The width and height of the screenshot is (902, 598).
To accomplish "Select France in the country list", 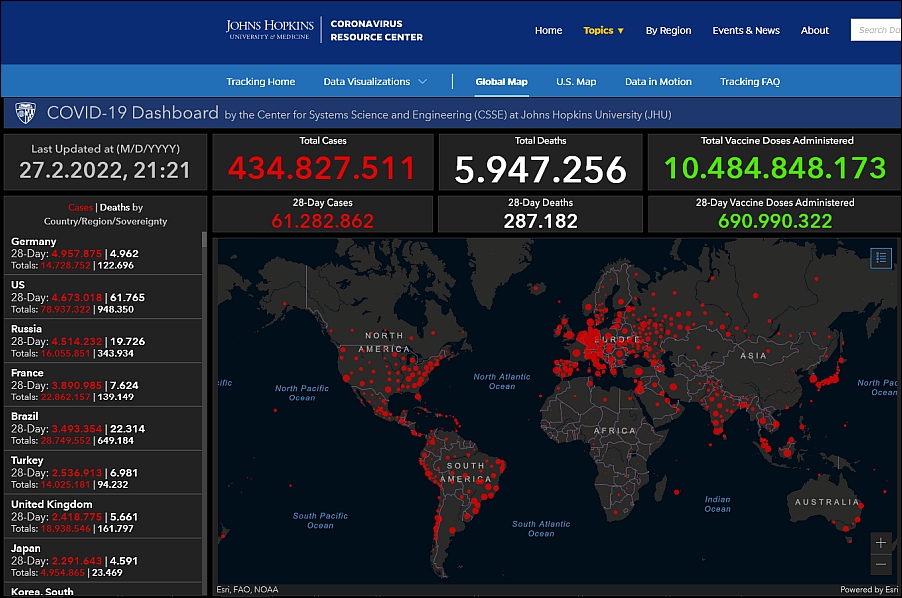I will tap(103, 385).
